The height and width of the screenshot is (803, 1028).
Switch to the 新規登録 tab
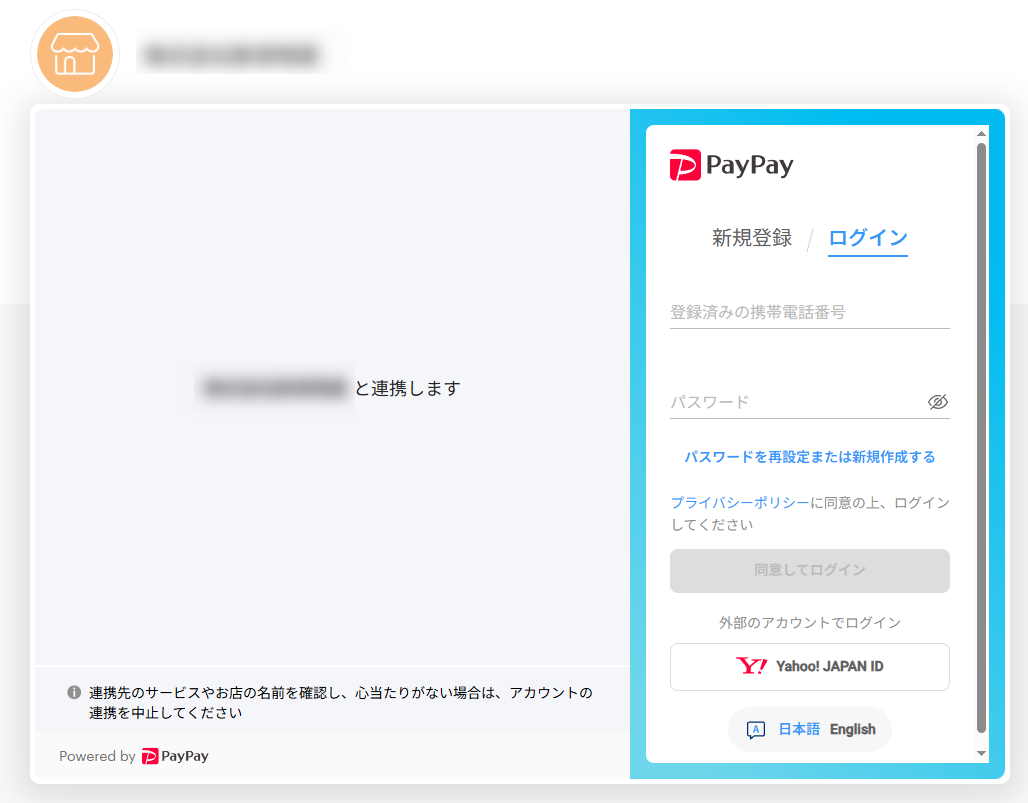pyautogui.click(x=751, y=238)
